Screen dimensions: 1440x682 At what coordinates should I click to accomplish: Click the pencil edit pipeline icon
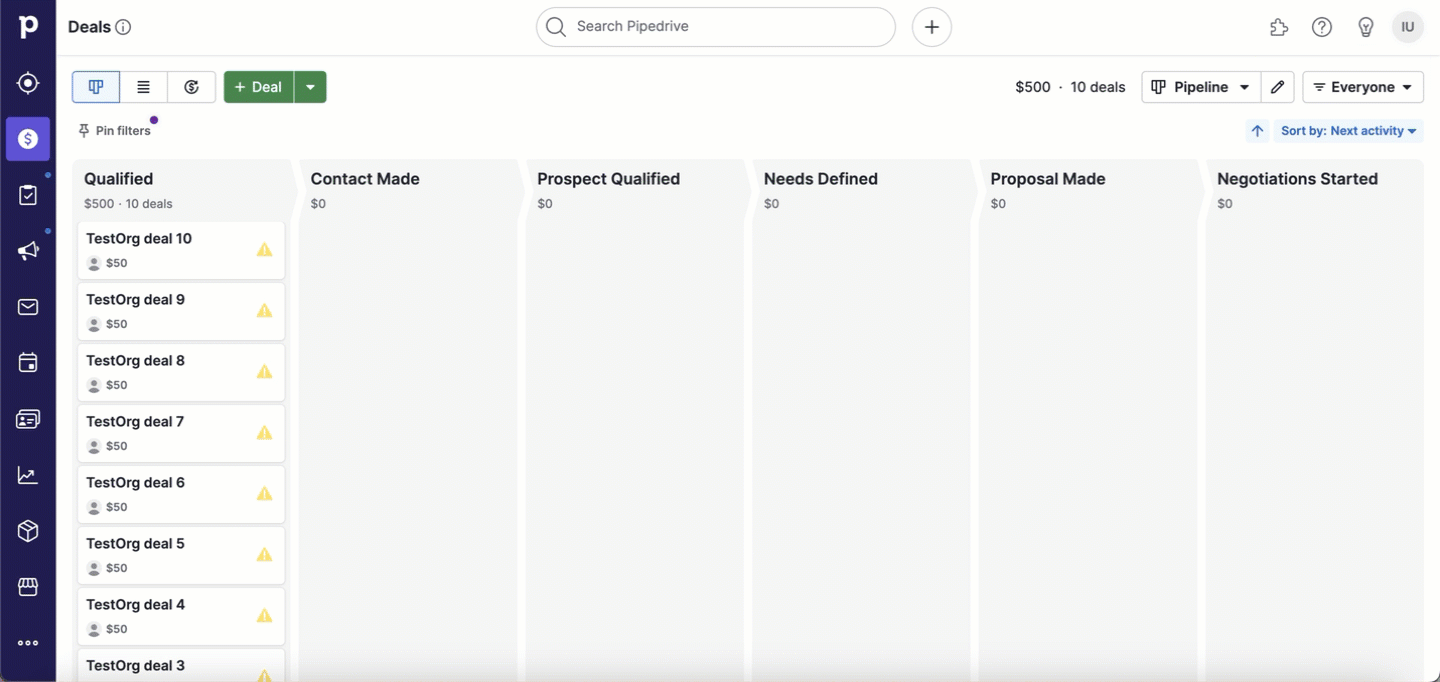[1278, 87]
